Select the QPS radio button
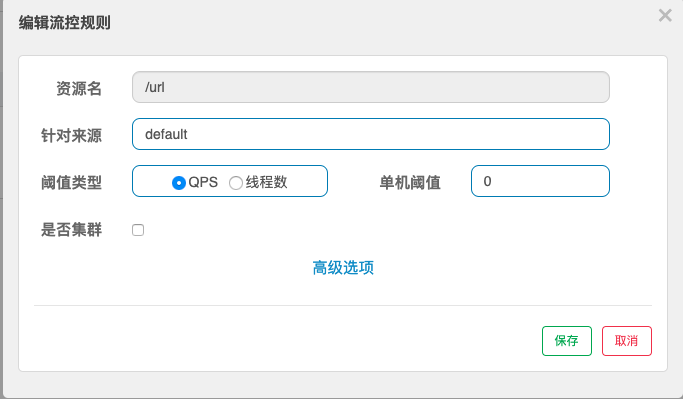This screenshot has height=399, width=683. pyautogui.click(x=179, y=183)
